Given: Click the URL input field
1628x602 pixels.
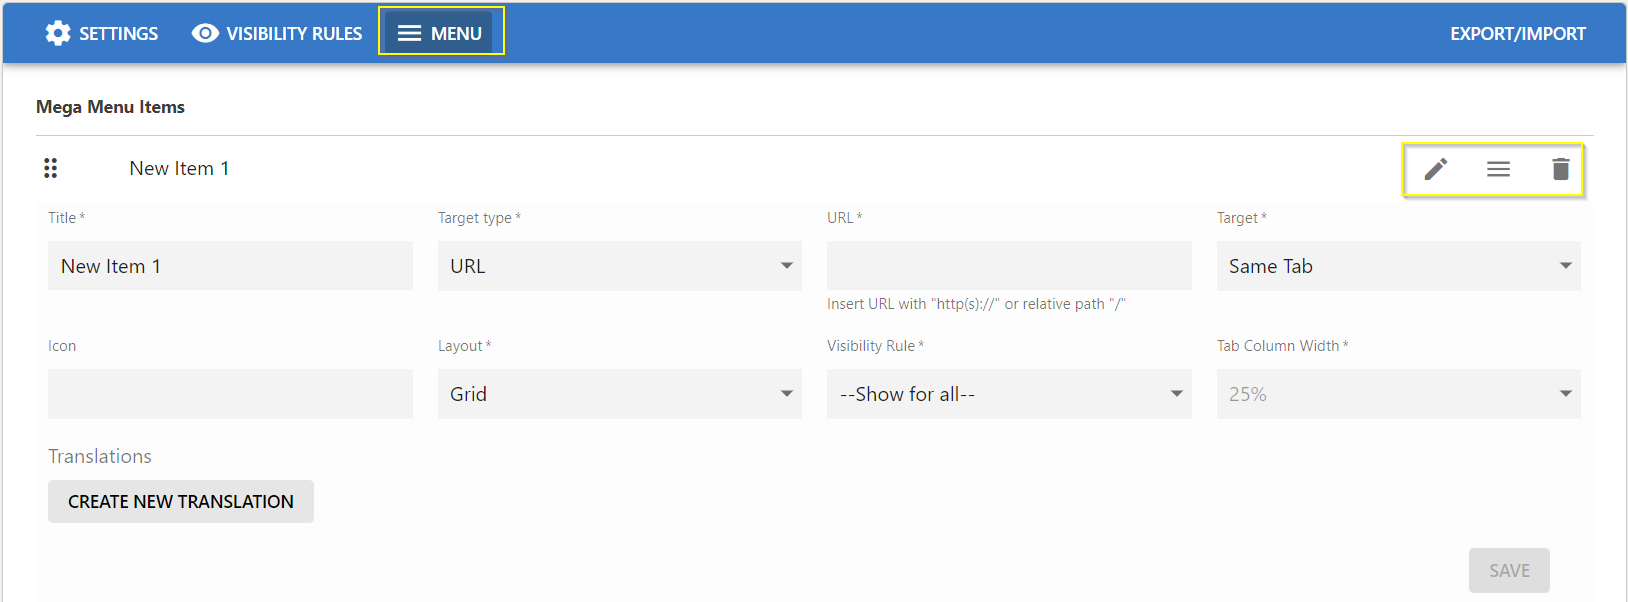Looking at the screenshot, I should click(1009, 266).
